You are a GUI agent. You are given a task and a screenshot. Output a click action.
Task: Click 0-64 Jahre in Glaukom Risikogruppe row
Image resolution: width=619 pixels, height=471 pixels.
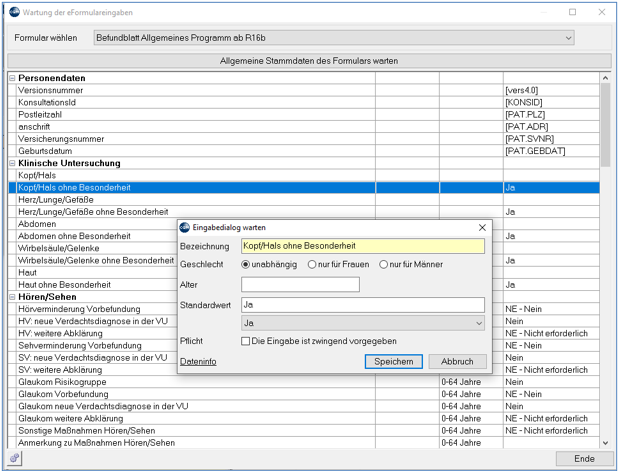471,382
